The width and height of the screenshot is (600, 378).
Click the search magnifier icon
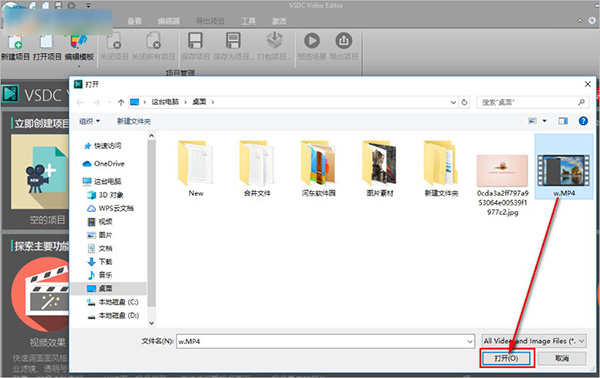(581, 102)
